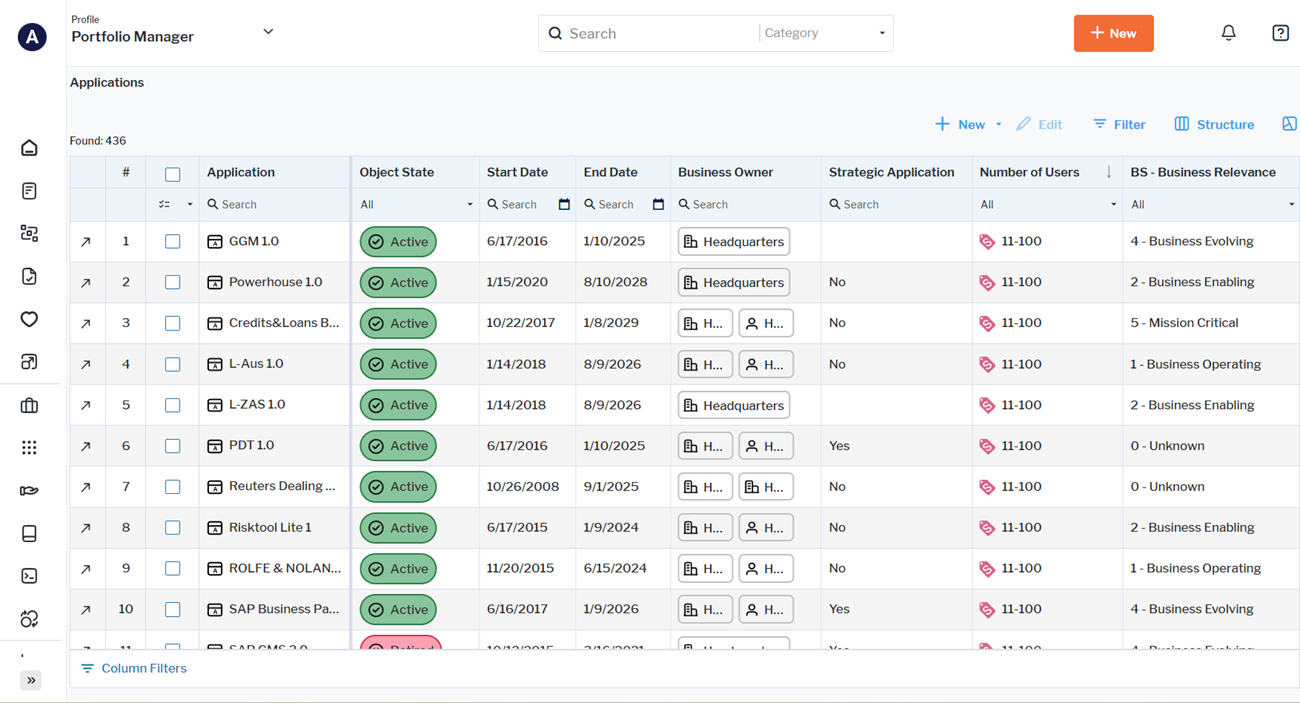This screenshot has width=1300, height=703.
Task: Toggle the select-all checkbox in header
Action: [x=173, y=174]
